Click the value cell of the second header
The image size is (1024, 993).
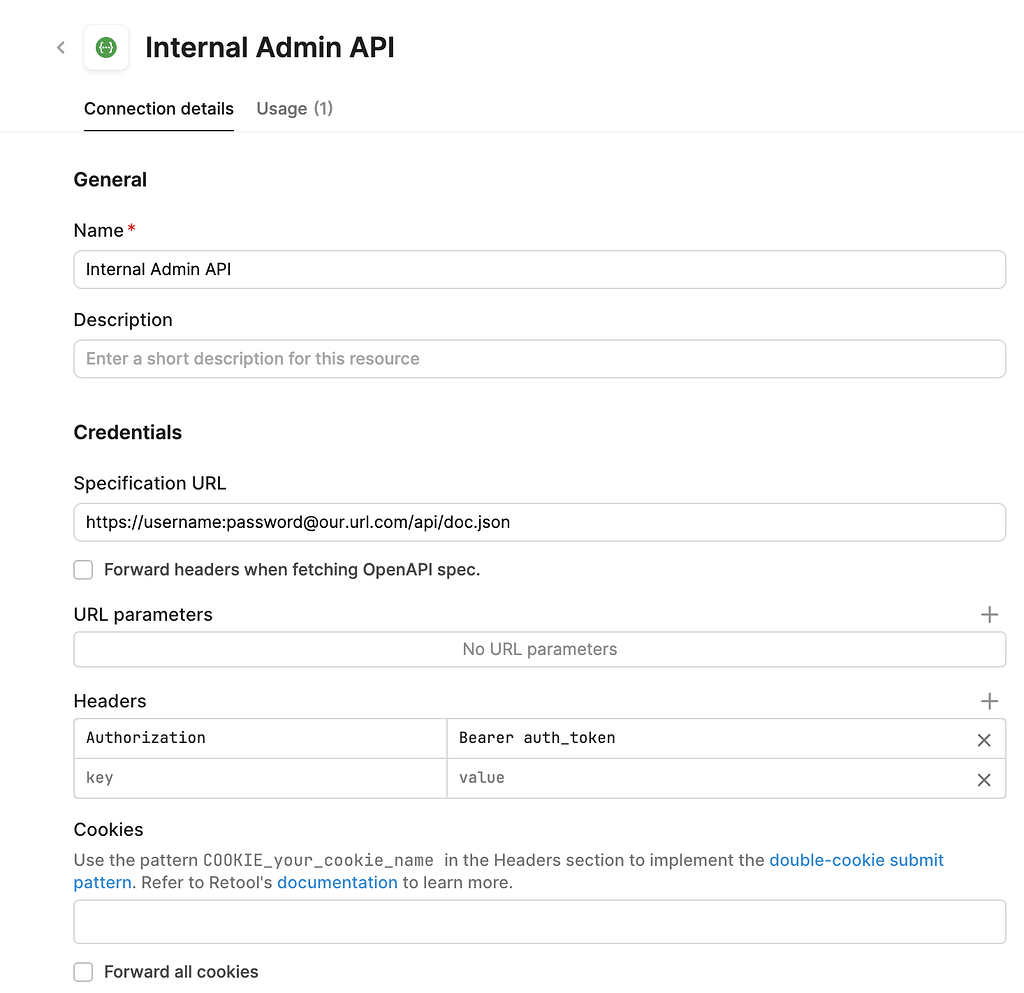pyautogui.click(x=700, y=778)
